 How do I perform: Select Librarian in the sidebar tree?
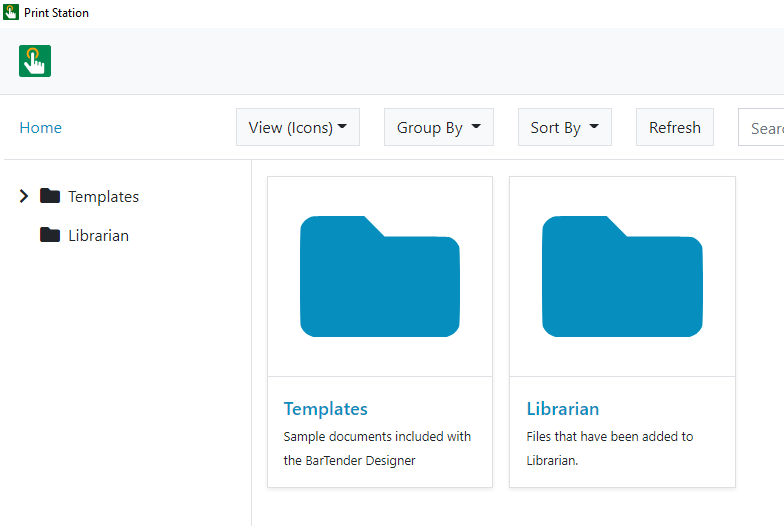pos(98,236)
